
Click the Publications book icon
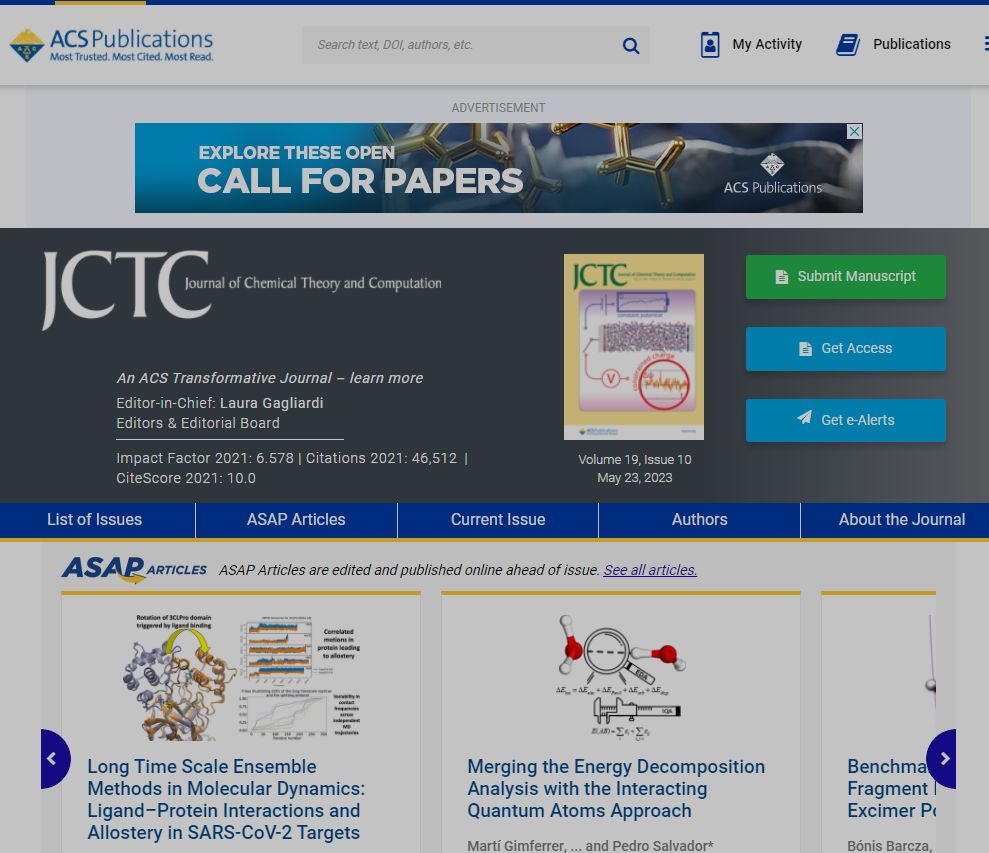tap(849, 44)
